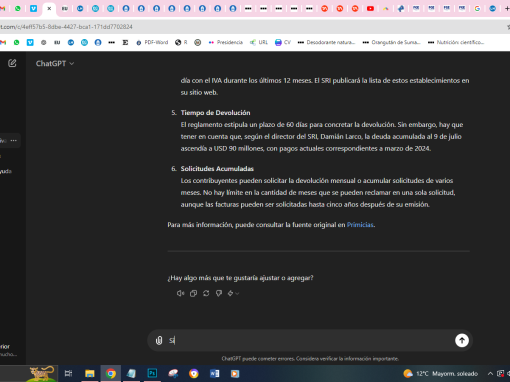
Task: Open the orange media player taskbar icon
Action: 235,373
